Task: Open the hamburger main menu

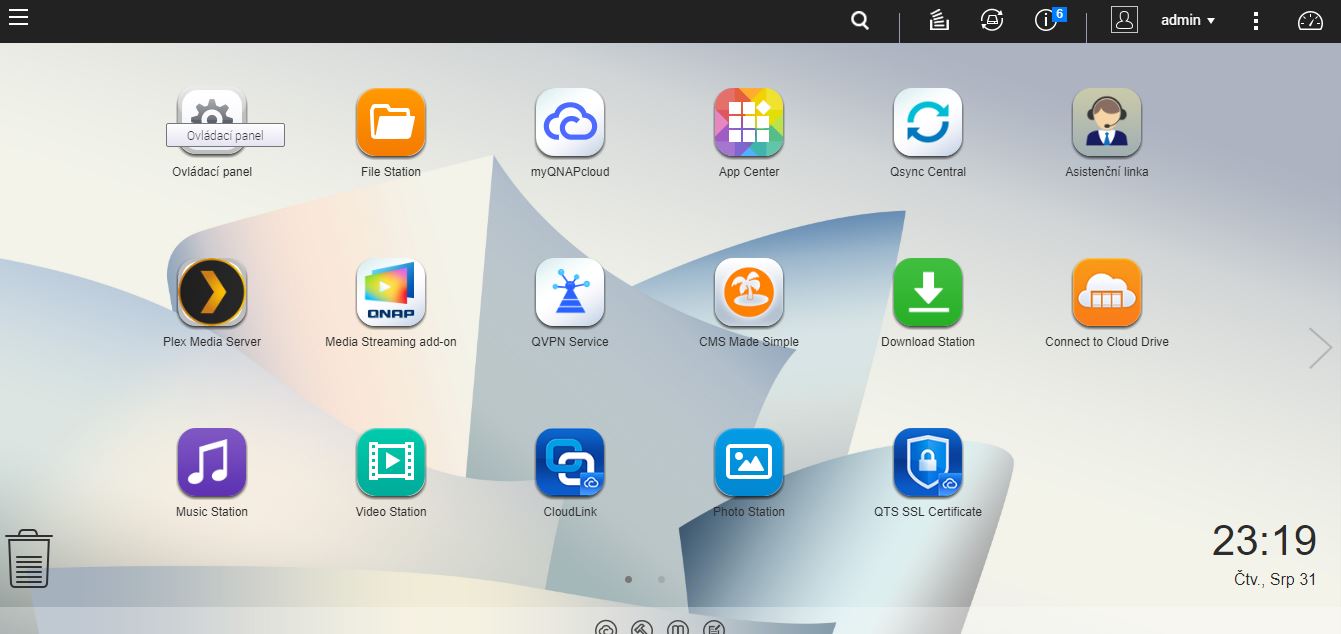Action: point(18,16)
